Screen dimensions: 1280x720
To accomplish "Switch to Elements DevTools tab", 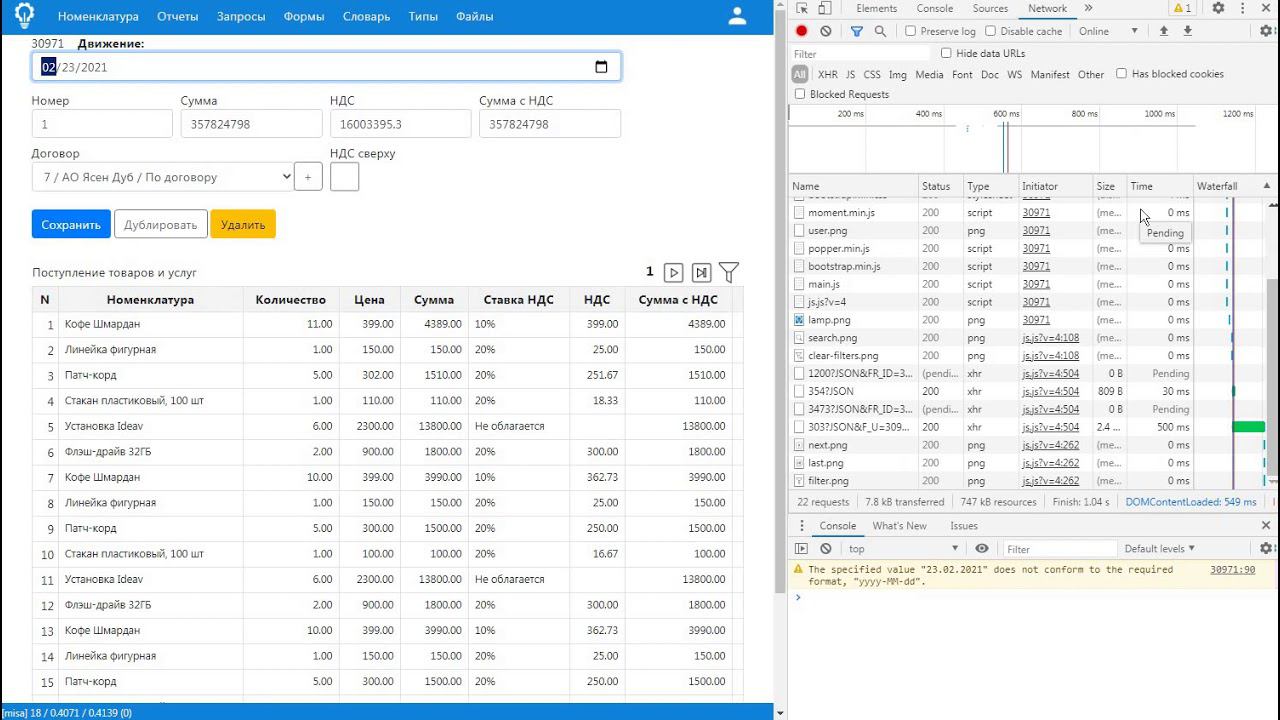I will 876,8.
